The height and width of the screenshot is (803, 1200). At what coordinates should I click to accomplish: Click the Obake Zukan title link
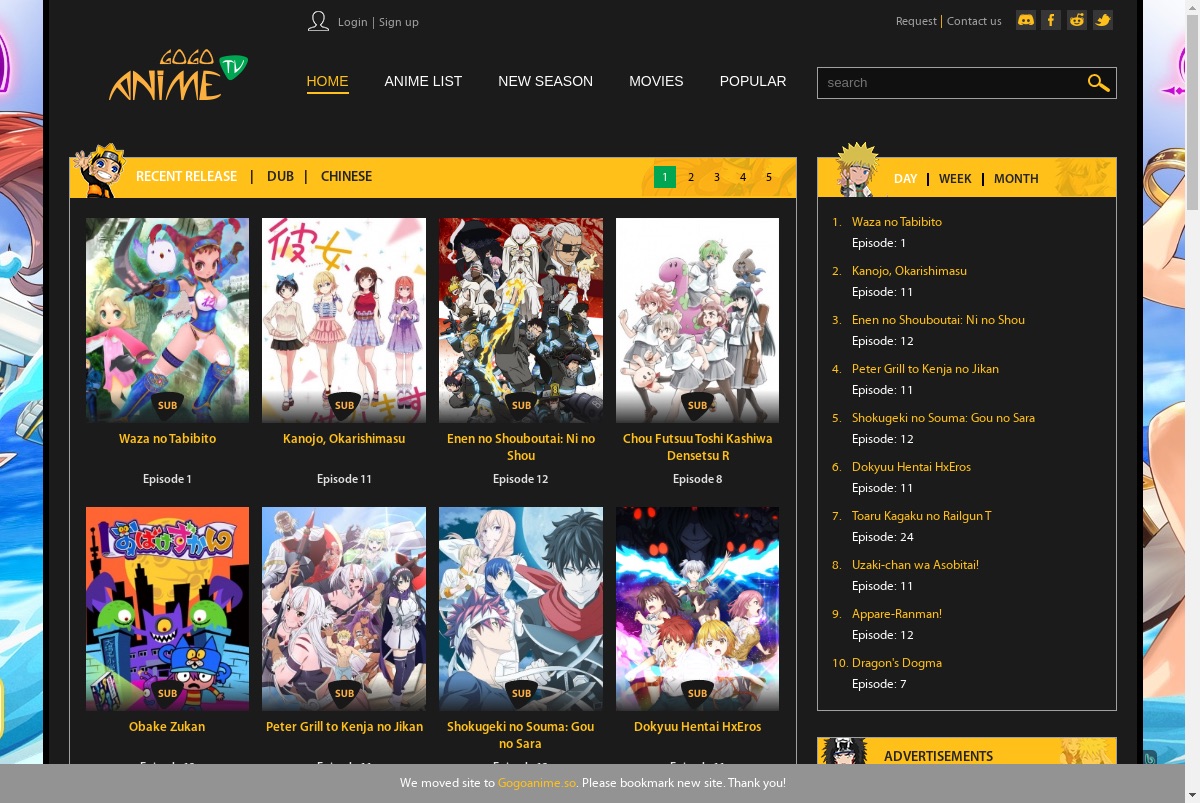(167, 727)
